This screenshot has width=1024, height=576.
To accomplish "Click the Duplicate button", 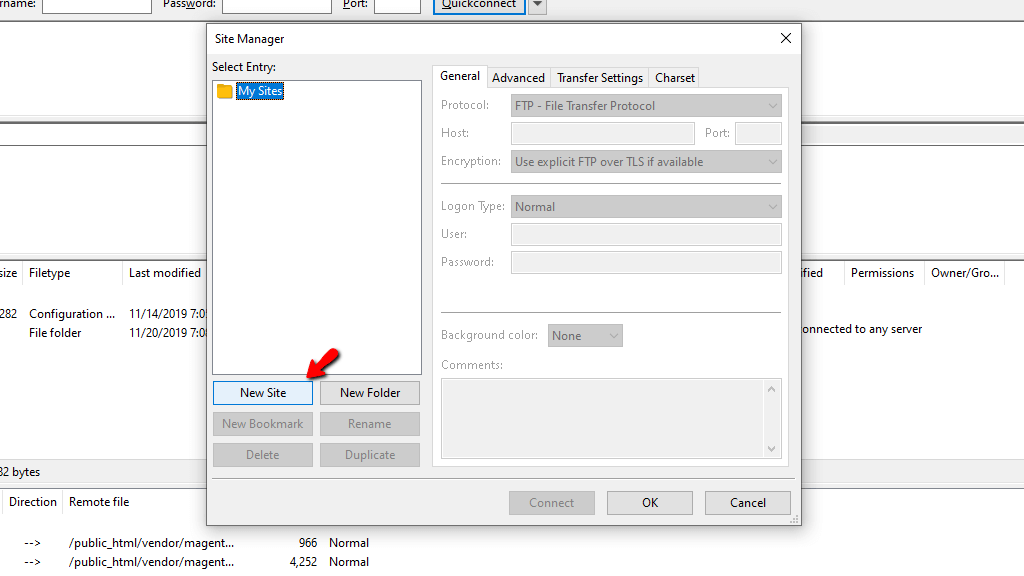I will click(370, 455).
